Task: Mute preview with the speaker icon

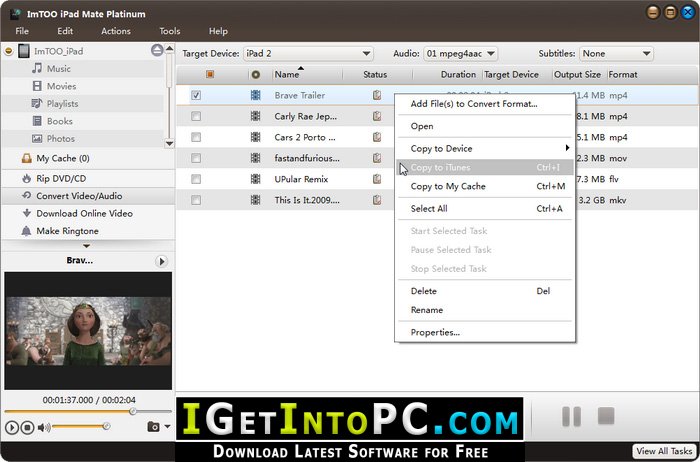Action: [x=44, y=428]
